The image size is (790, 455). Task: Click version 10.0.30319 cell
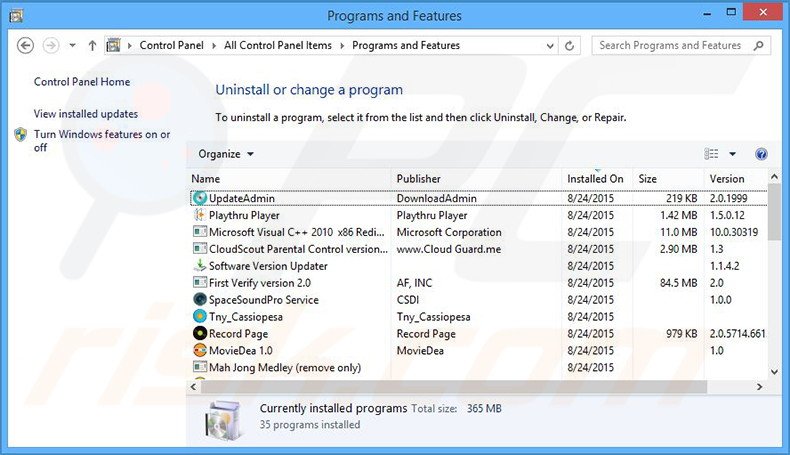click(734, 232)
